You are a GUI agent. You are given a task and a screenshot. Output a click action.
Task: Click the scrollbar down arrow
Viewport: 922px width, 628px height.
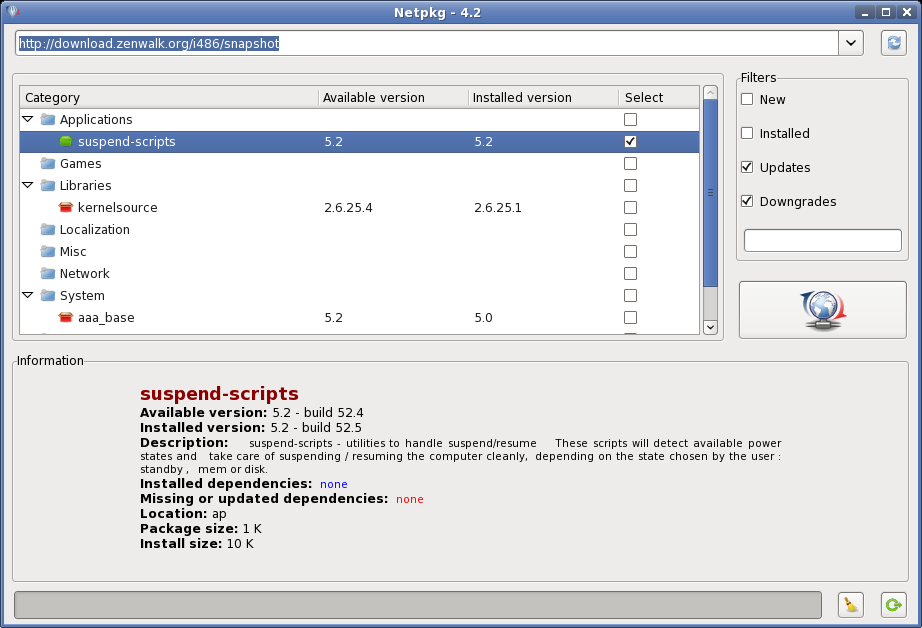pos(710,328)
